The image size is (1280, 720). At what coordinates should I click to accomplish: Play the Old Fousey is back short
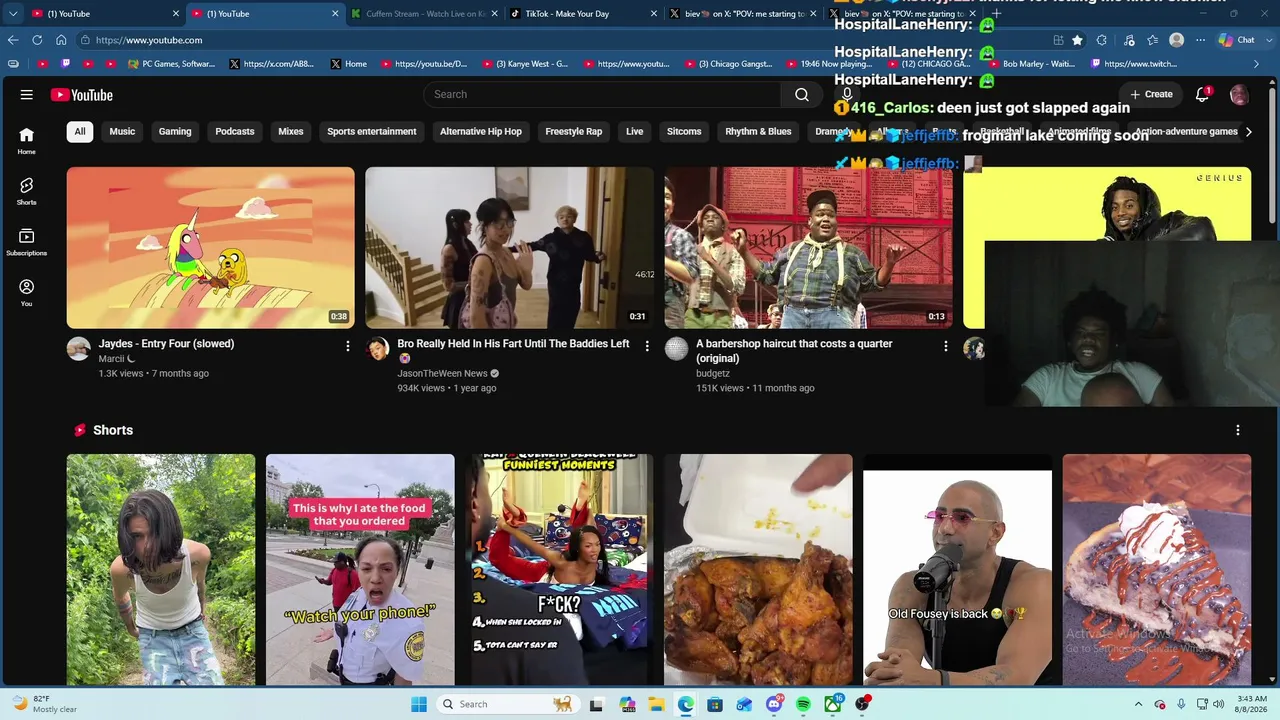[x=957, y=570]
